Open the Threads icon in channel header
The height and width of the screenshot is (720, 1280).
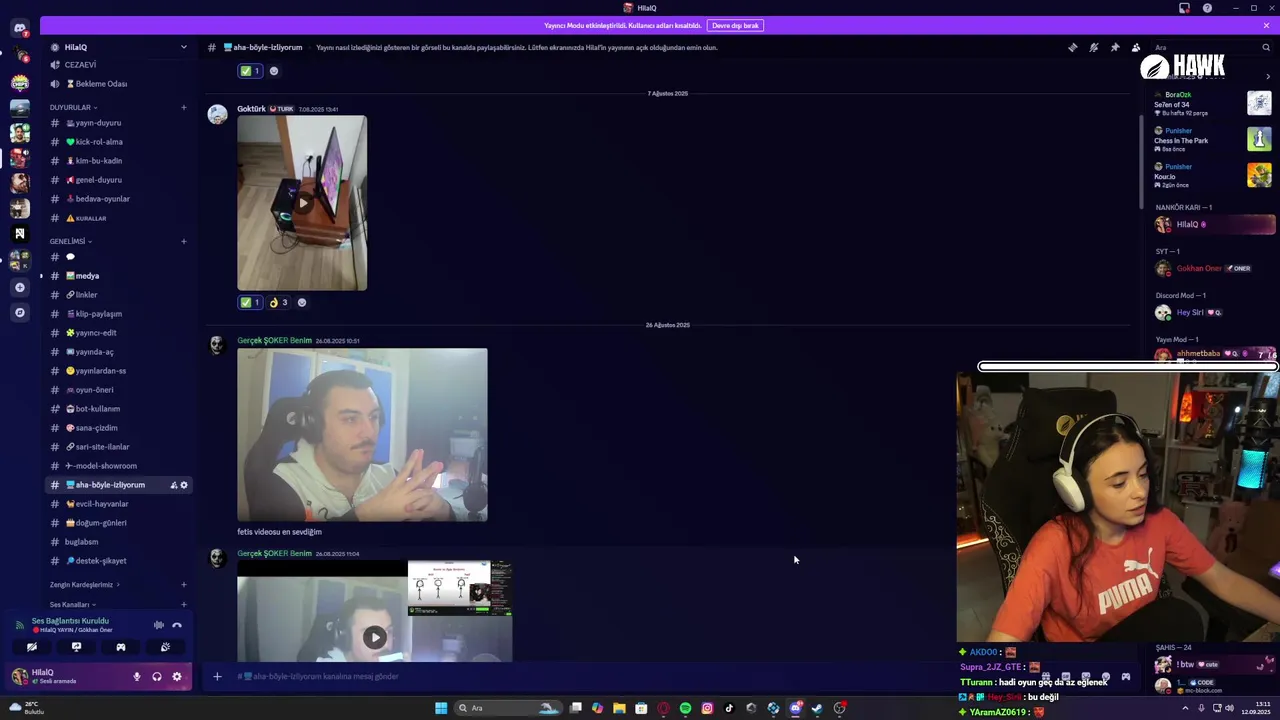coord(1072,47)
